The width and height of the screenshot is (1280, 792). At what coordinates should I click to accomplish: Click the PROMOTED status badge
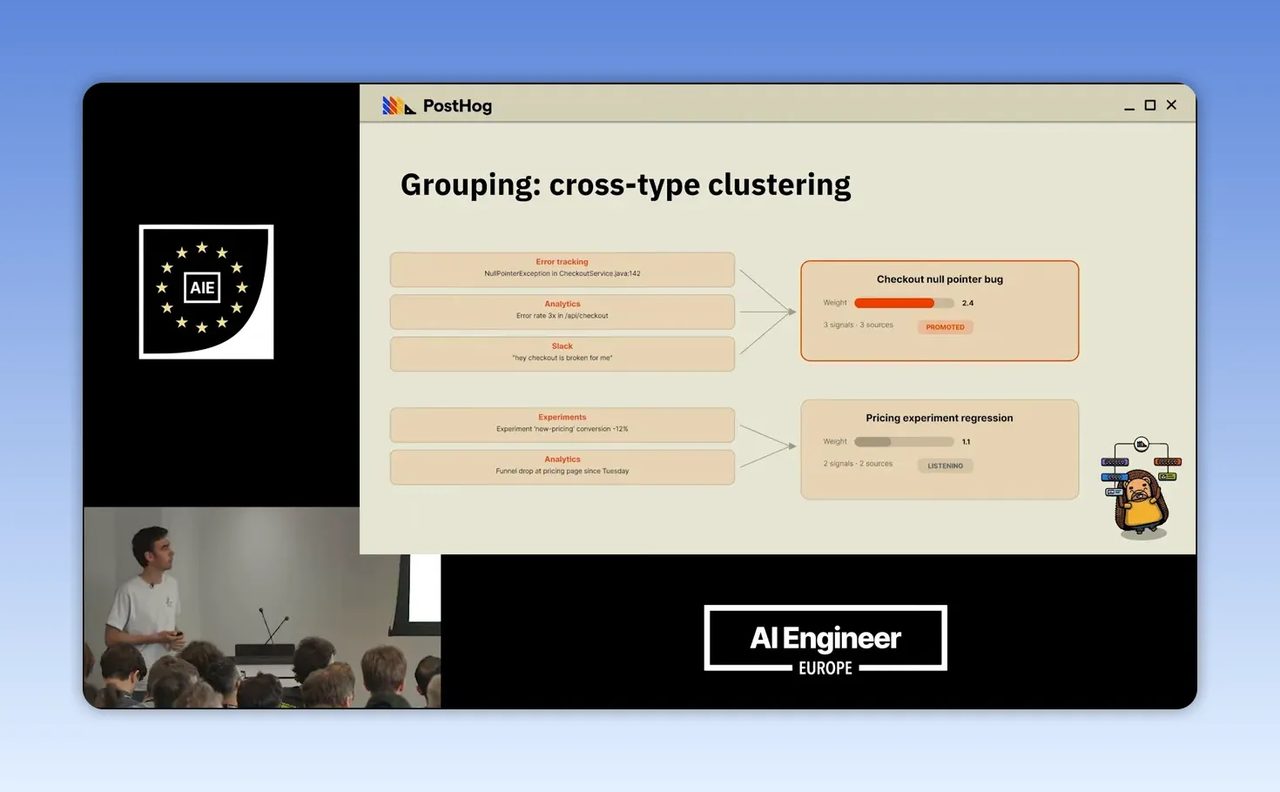[x=945, y=327]
